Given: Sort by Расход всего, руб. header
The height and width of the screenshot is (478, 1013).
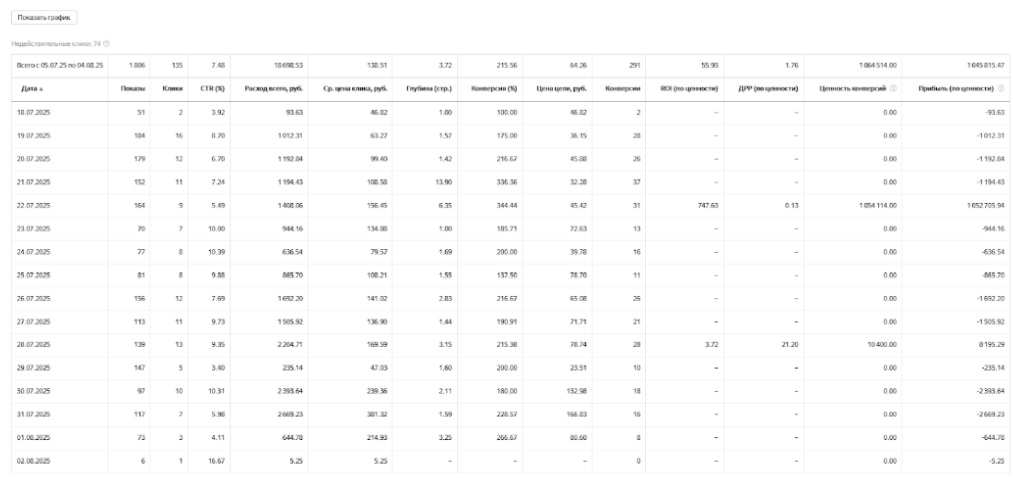Looking at the screenshot, I should point(273,88).
